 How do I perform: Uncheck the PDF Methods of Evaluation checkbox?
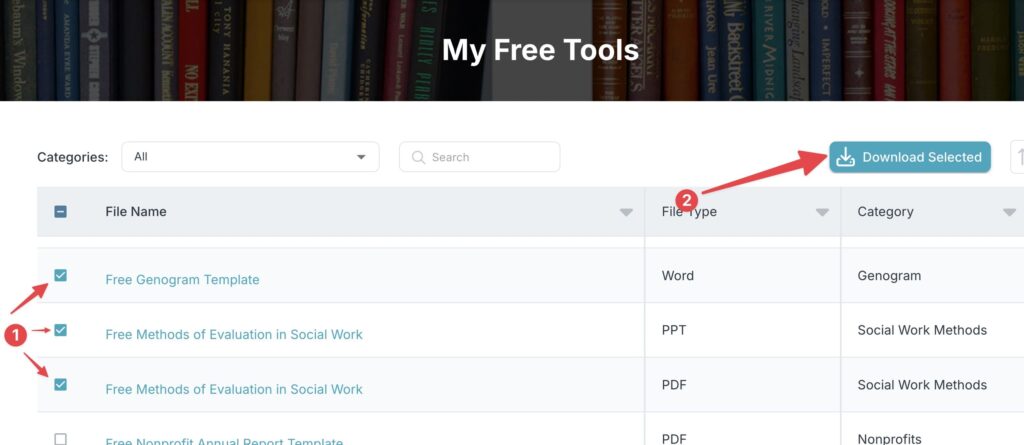60,384
